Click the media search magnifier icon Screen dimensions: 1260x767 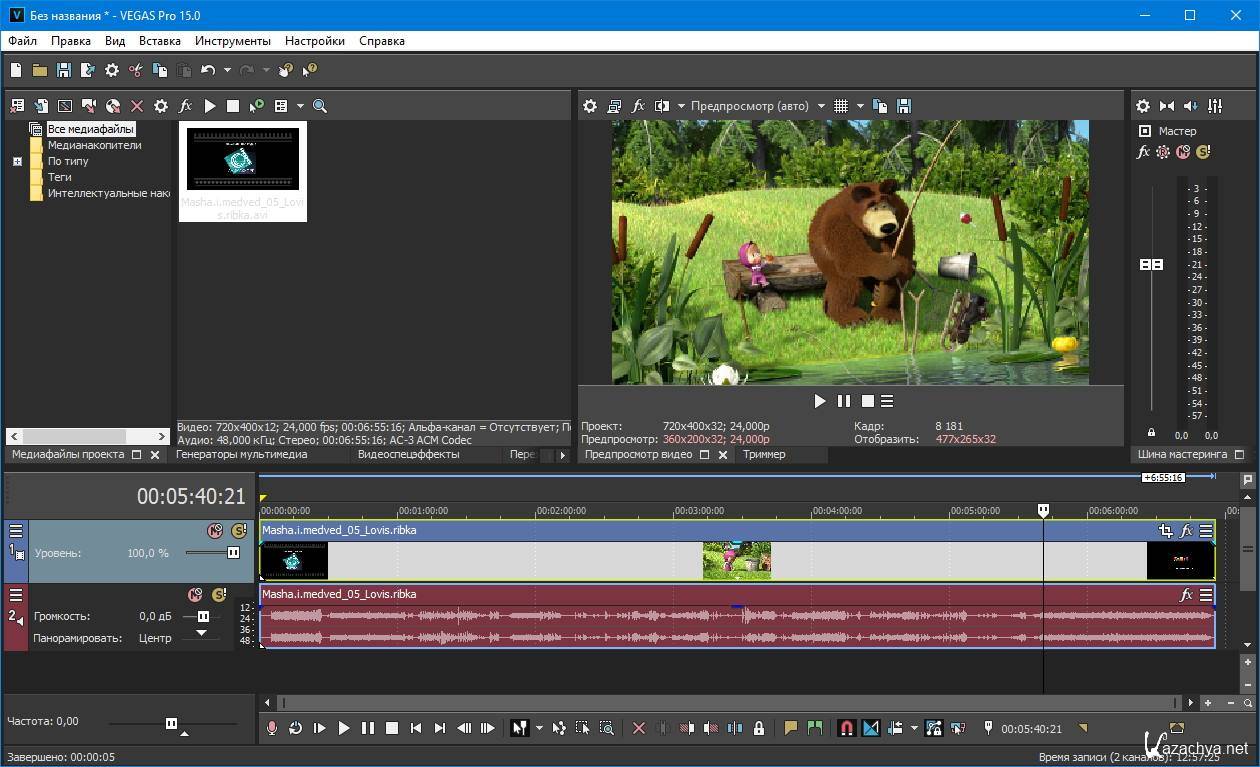point(320,106)
